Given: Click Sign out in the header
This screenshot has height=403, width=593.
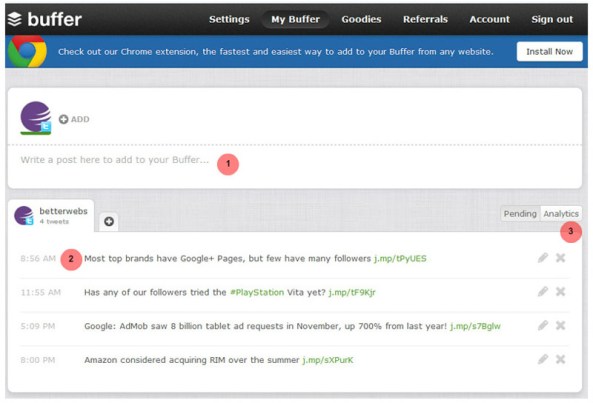Looking at the screenshot, I should pyautogui.click(x=552, y=19).
